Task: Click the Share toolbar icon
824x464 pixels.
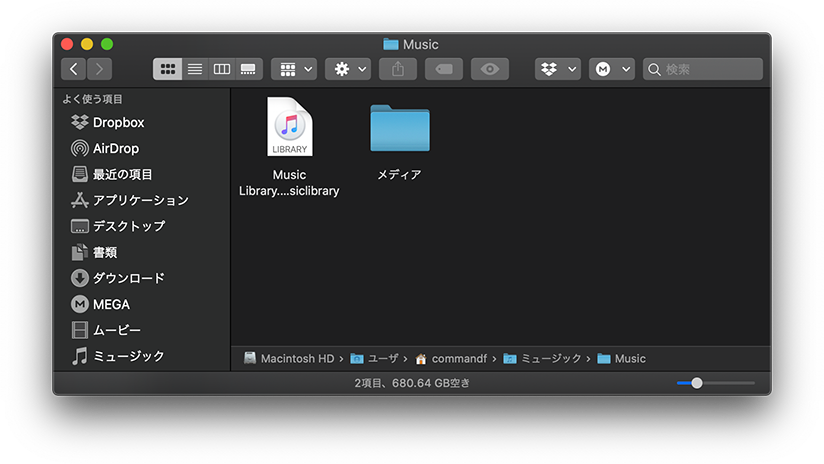Action: [x=398, y=69]
